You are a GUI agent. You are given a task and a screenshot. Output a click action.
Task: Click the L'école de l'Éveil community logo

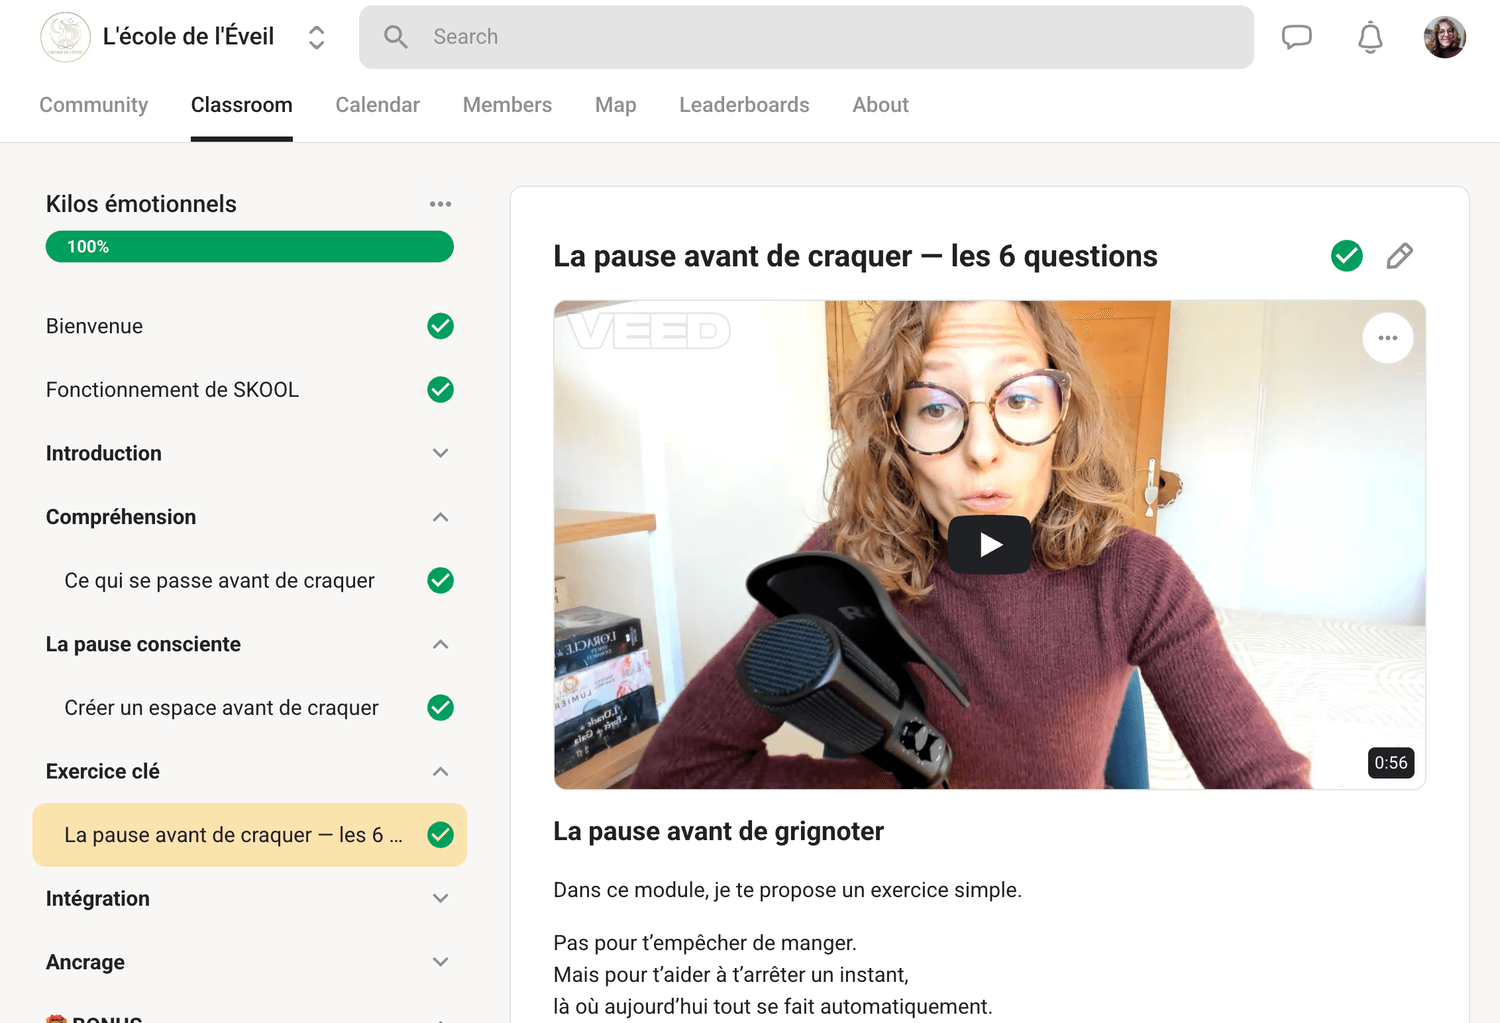[65, 37]
